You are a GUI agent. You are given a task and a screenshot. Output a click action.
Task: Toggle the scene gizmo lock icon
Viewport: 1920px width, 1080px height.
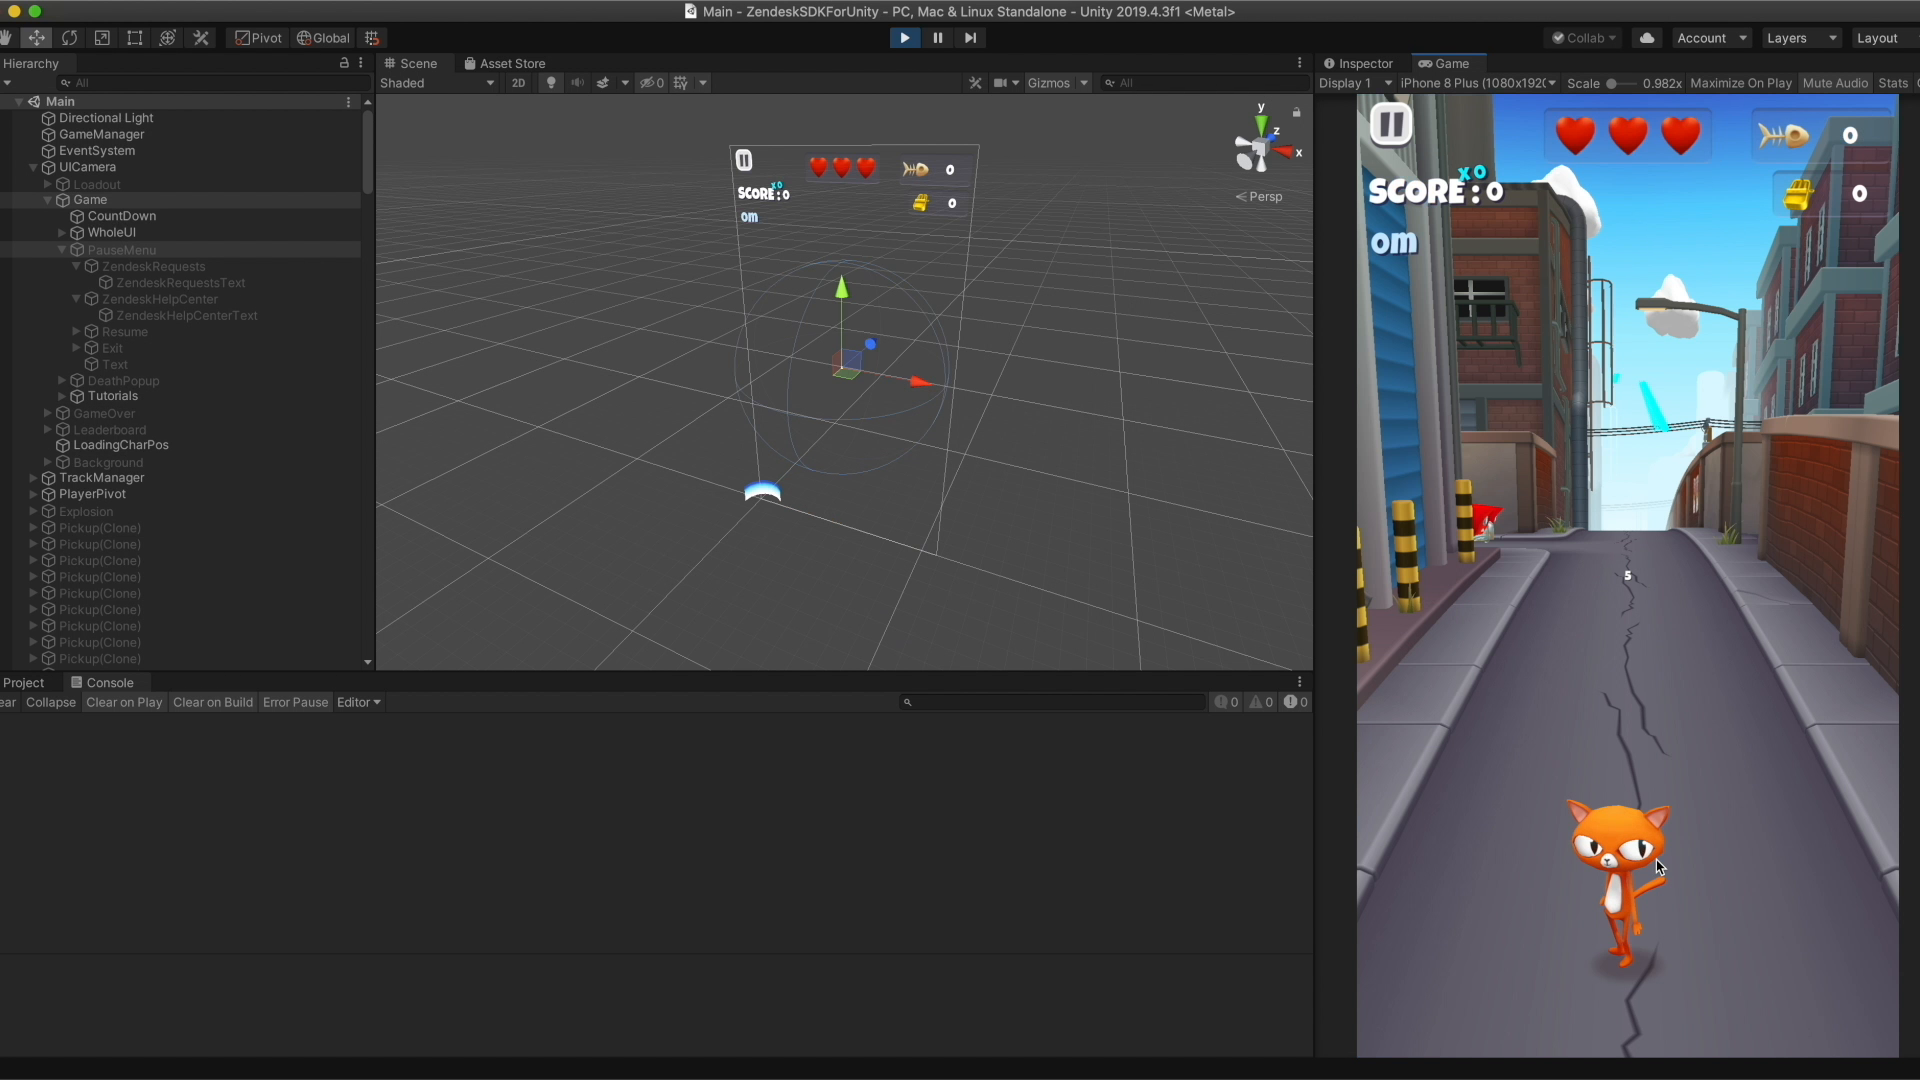click(x=1297, y=112)
